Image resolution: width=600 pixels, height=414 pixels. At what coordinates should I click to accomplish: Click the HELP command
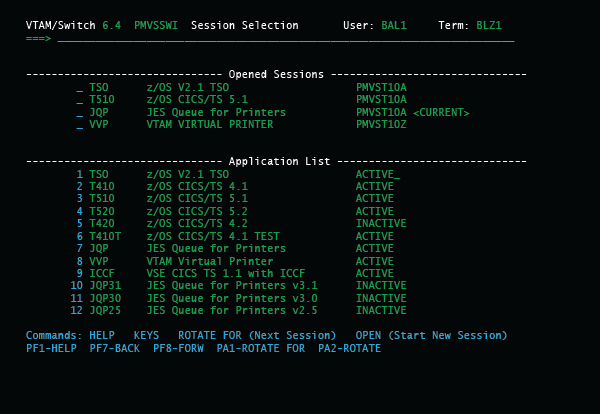102,336
